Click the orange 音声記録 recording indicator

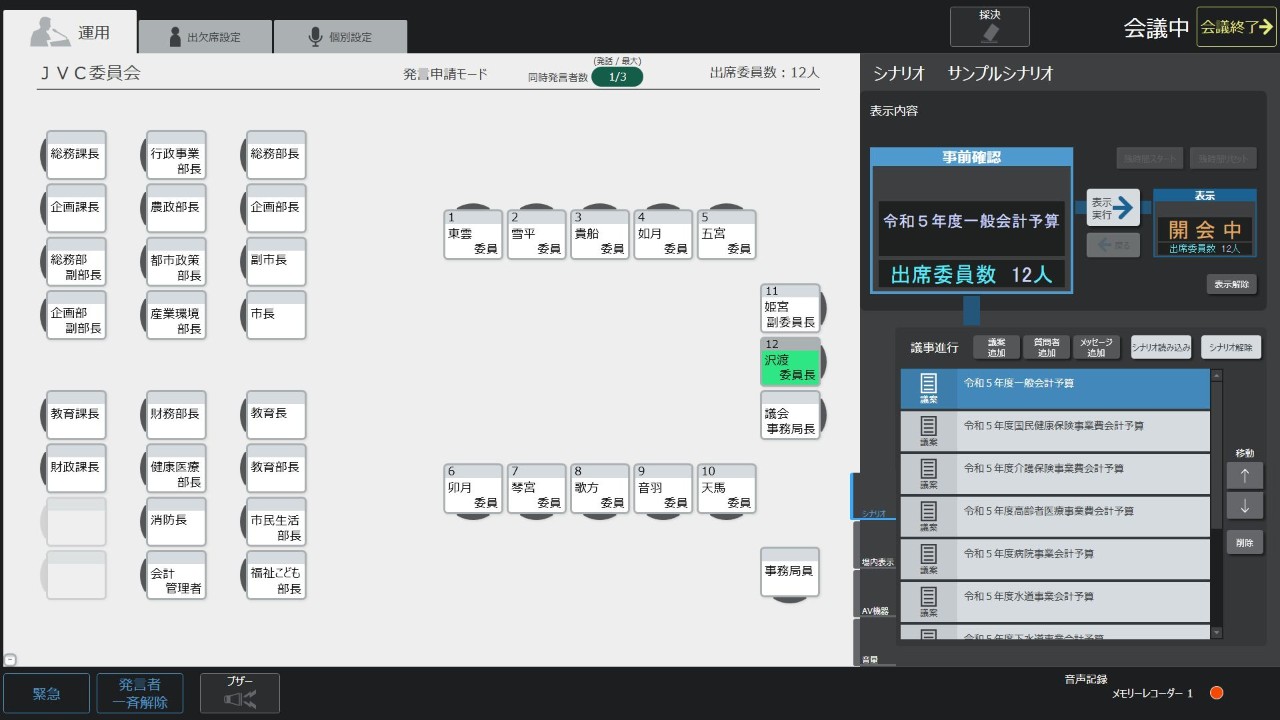click(x=1217, y=693)
